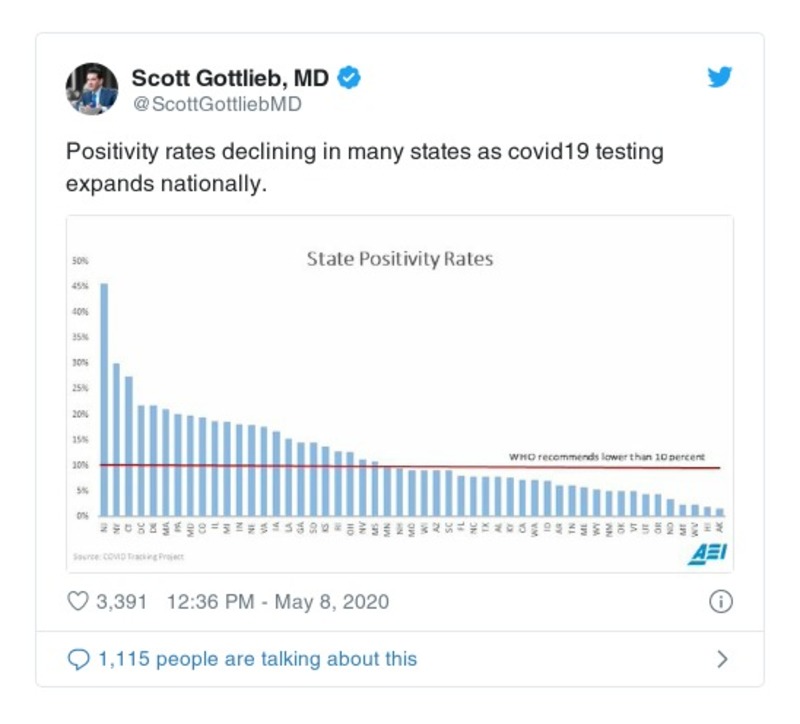Image resolution: width=800 pixels, height=724 pixels.
Task: Click the COVID Tracking Project source text
Action: 128,557
